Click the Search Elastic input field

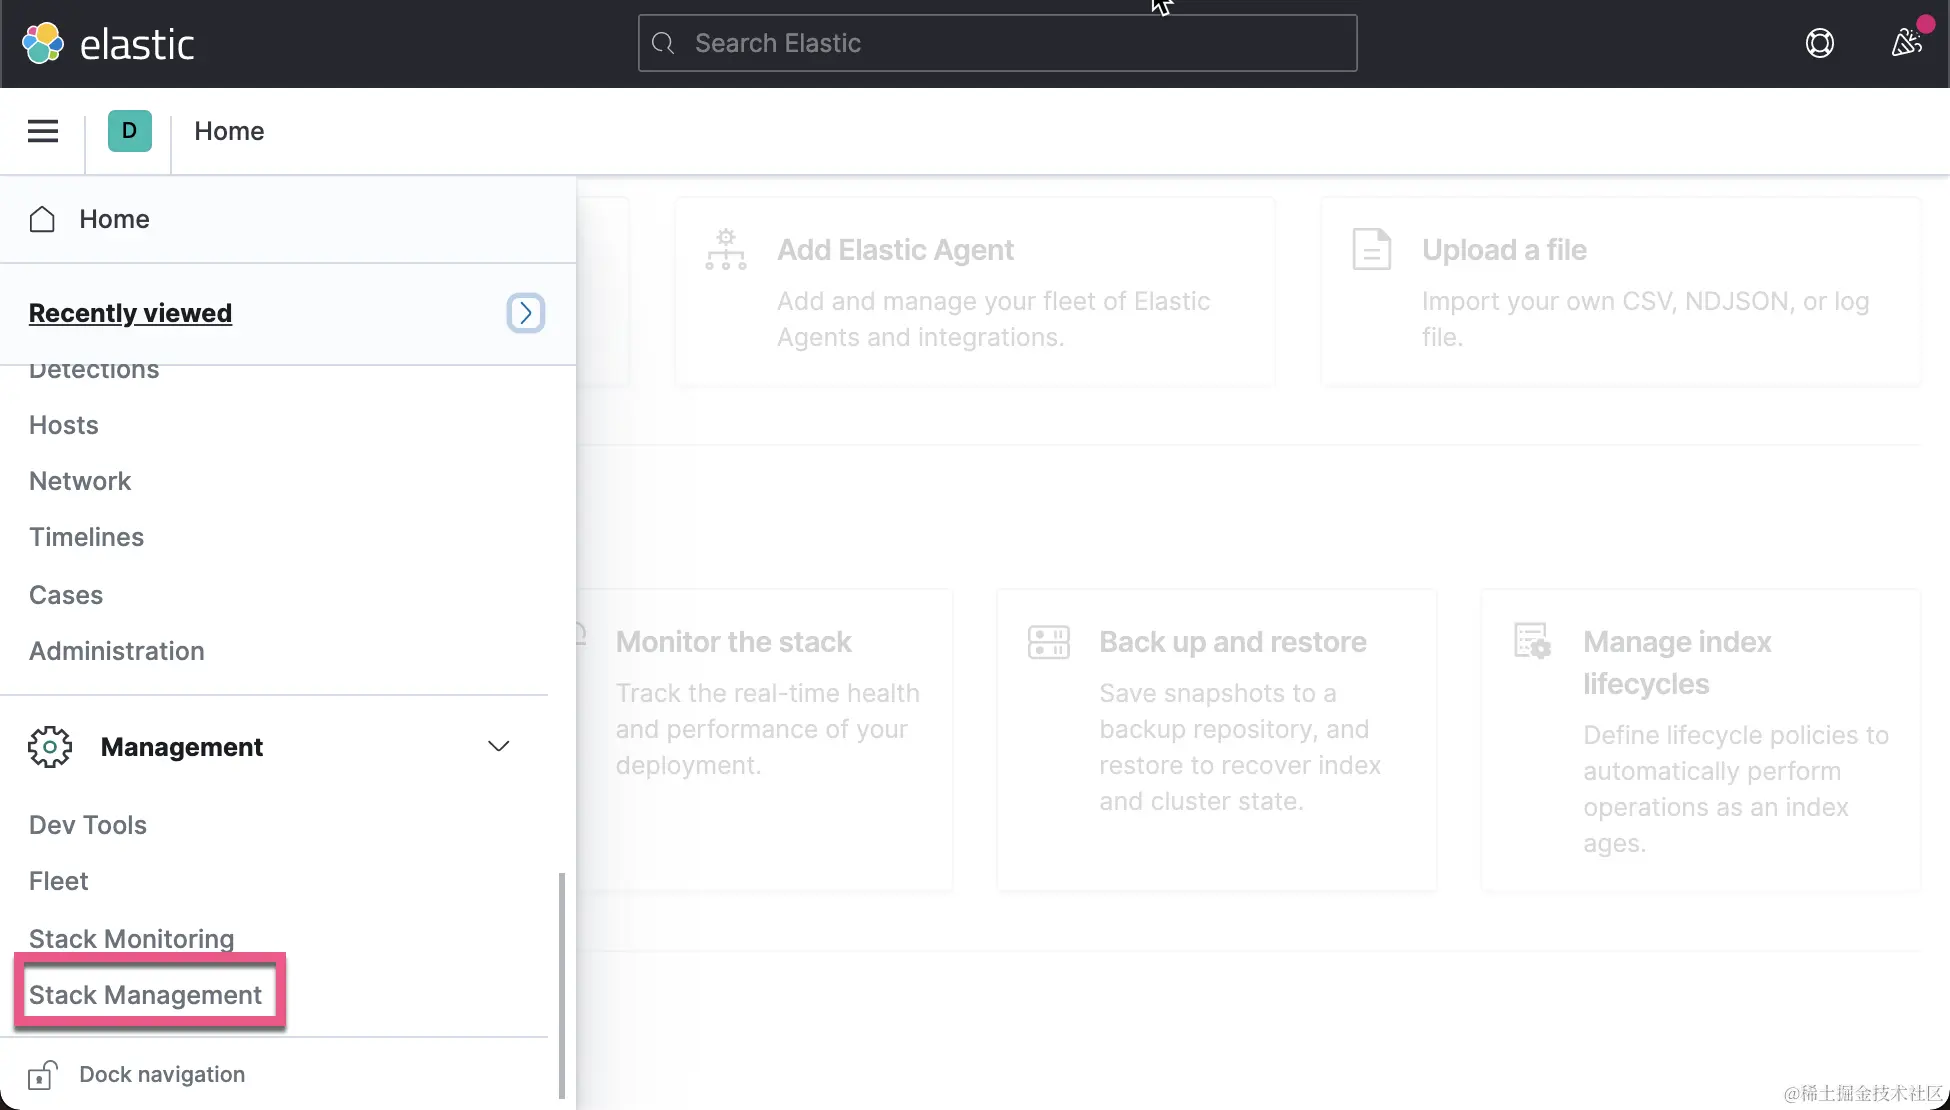[x=997, y=43]
